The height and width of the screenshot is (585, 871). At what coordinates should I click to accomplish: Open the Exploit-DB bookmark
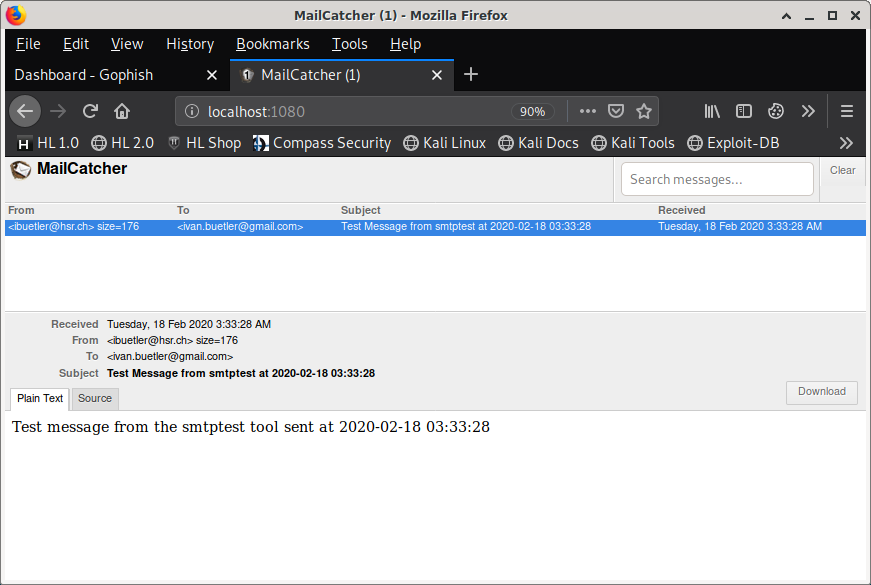pos(733,143)
